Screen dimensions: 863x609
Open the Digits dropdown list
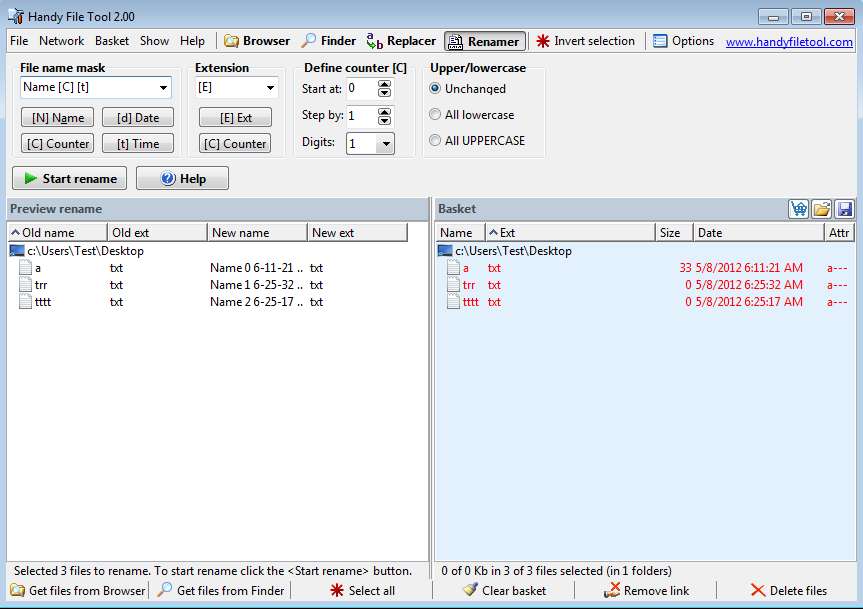[x=385, y=144]
